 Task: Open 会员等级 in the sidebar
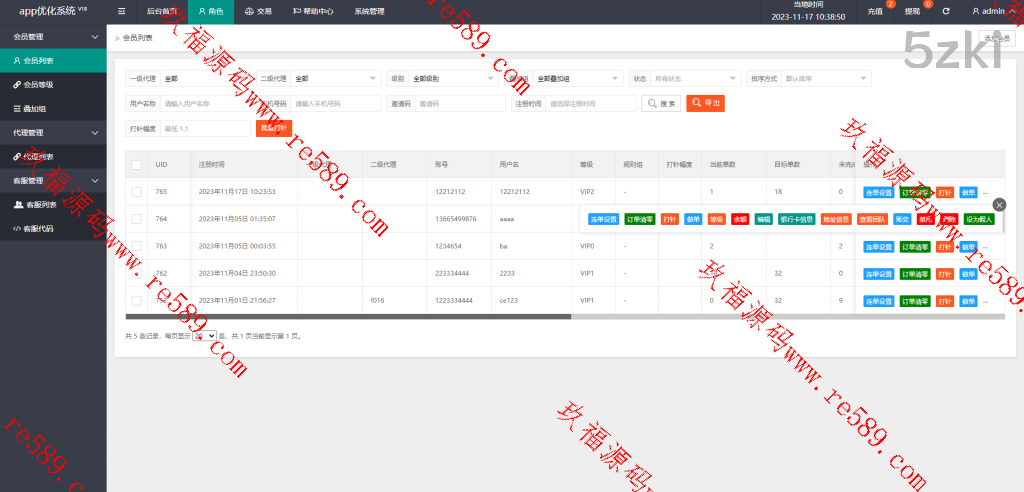pos(38,85)
